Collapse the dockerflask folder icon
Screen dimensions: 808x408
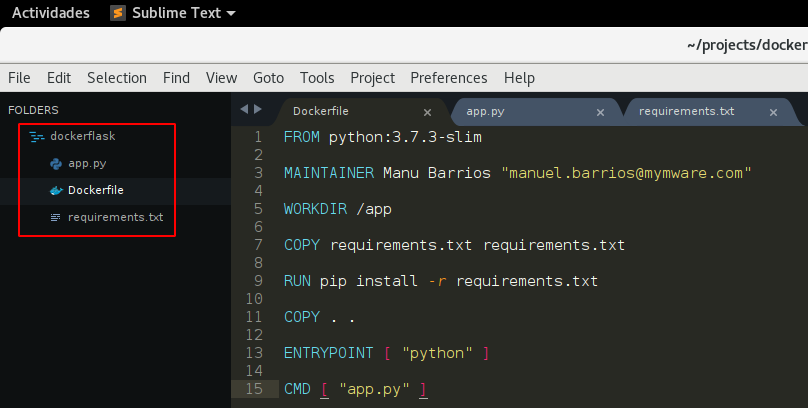coord(37,136)
